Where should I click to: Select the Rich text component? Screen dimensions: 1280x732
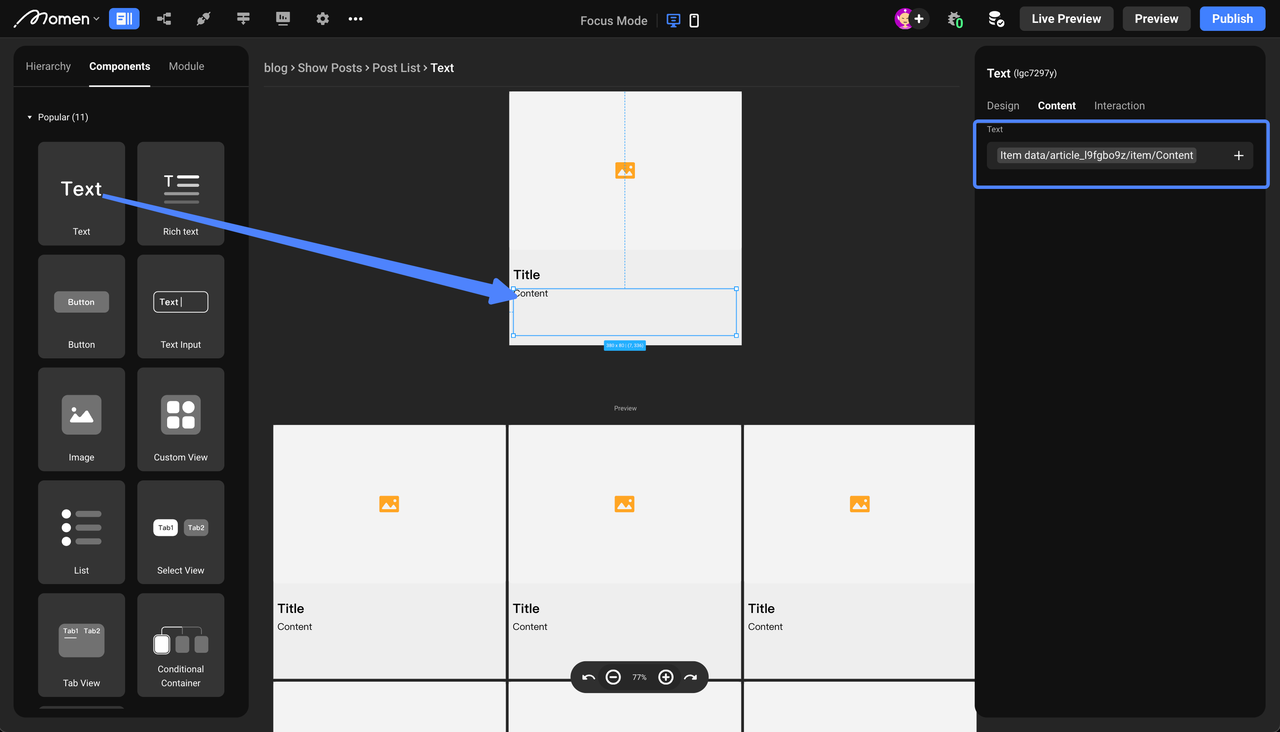(x=181, y=193)
